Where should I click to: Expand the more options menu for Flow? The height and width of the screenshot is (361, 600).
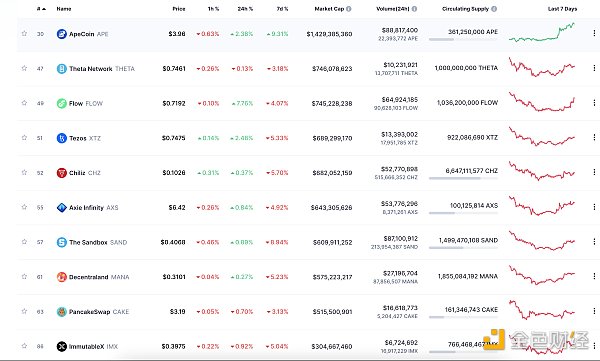coord(594,103)
